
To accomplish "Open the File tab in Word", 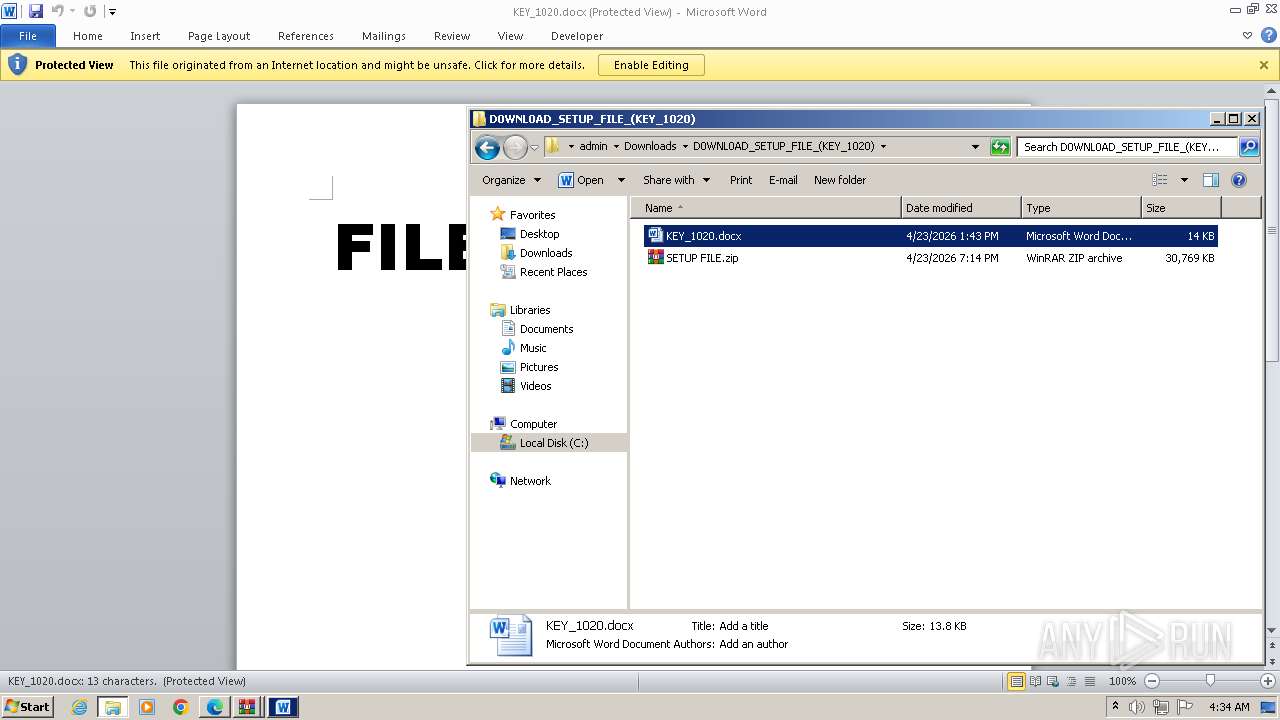I will click(x=28, y=35).
